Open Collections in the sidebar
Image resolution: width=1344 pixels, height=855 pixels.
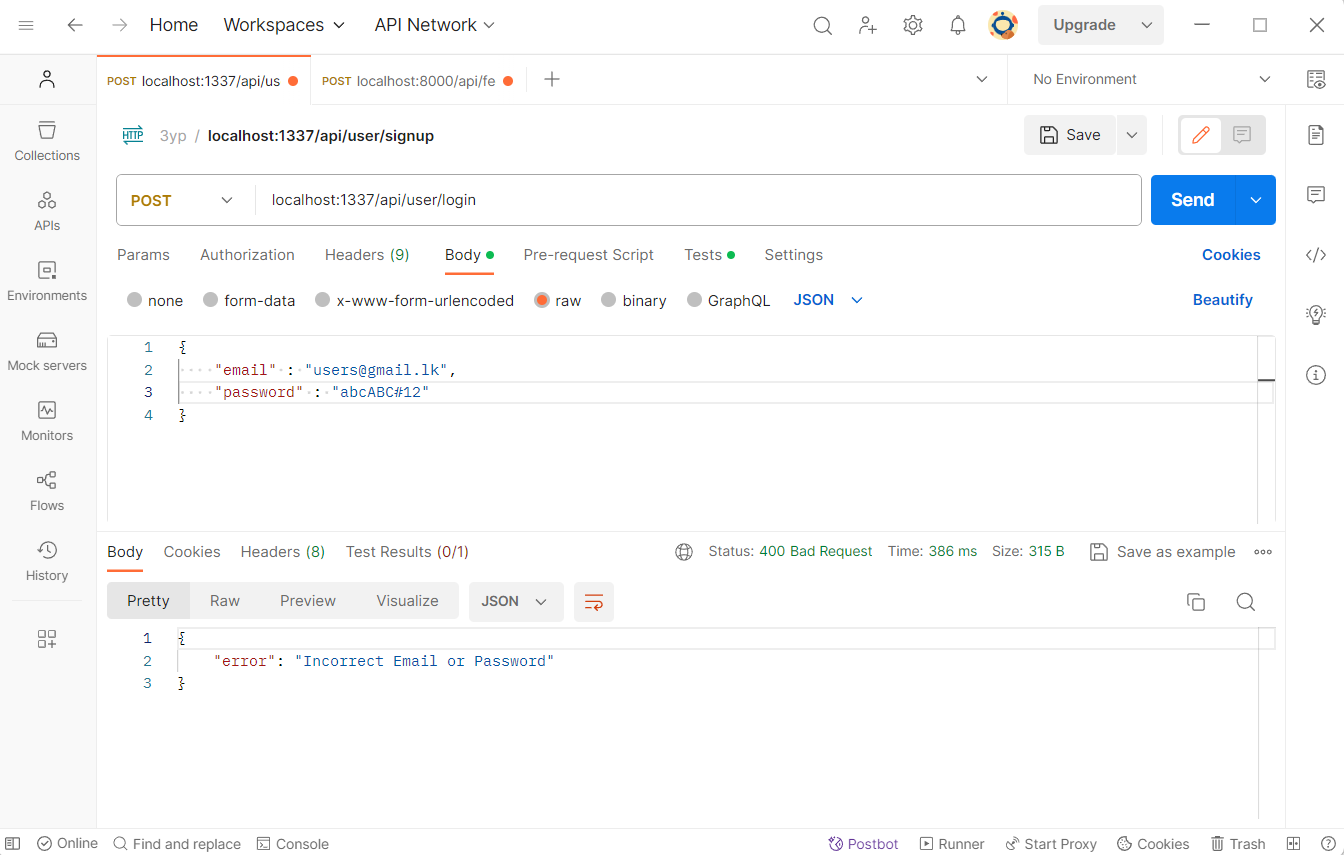[47, 141]
